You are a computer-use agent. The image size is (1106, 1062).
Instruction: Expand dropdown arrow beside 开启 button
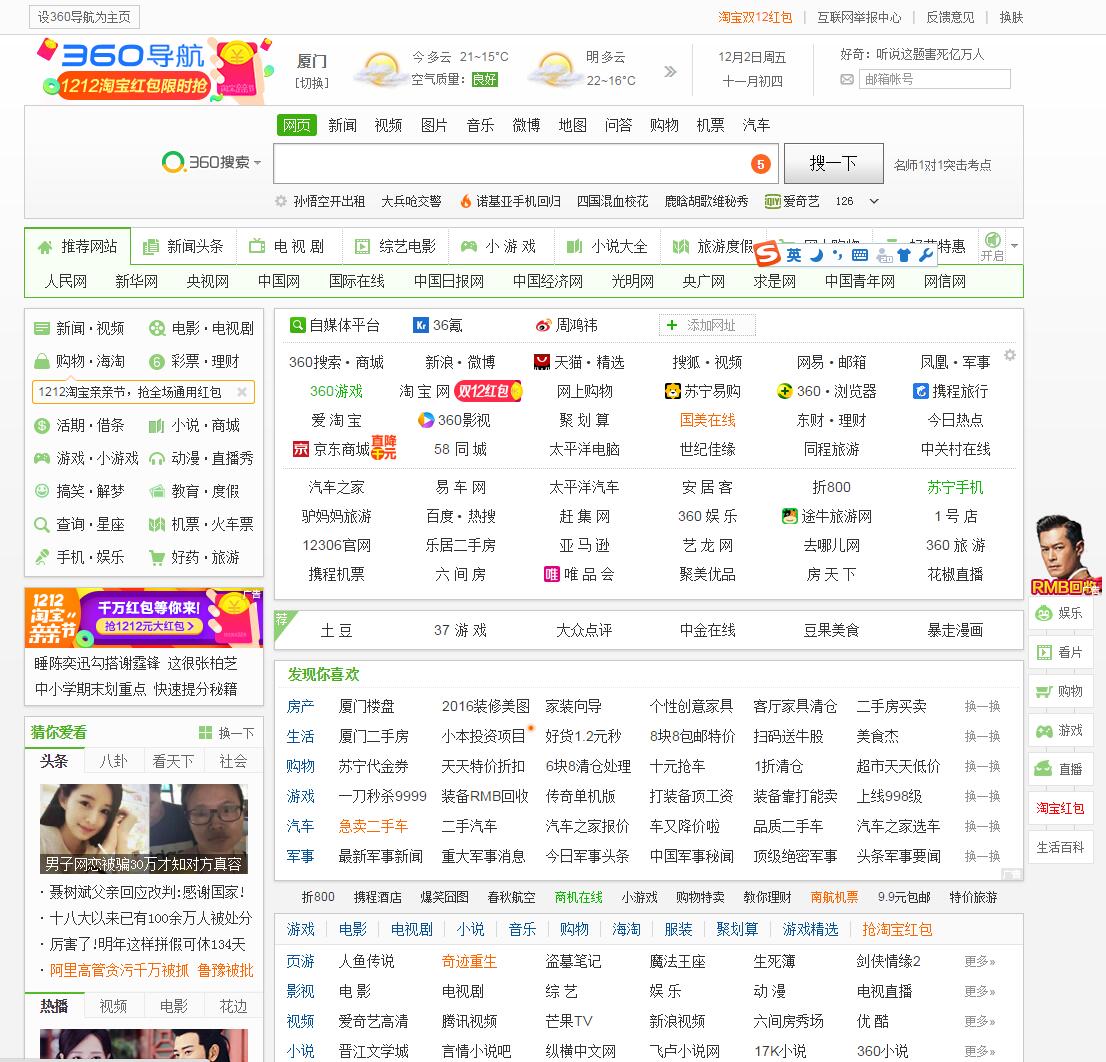[1014, 246]
